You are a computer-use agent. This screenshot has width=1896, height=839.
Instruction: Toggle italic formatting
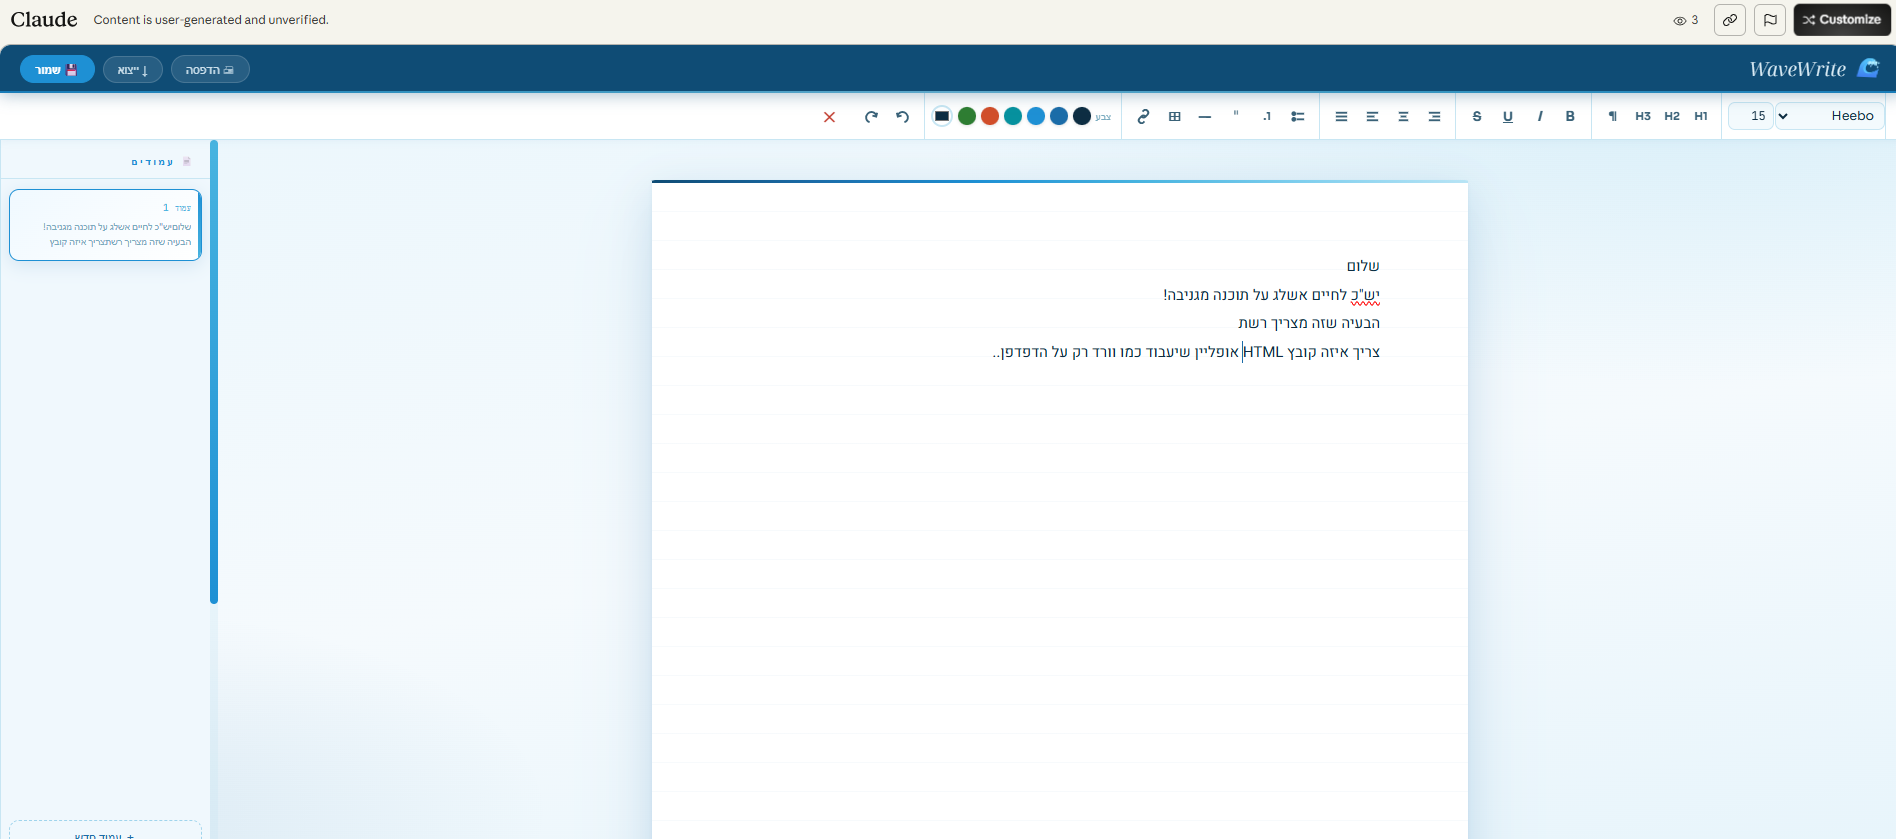coord(1540,116)
